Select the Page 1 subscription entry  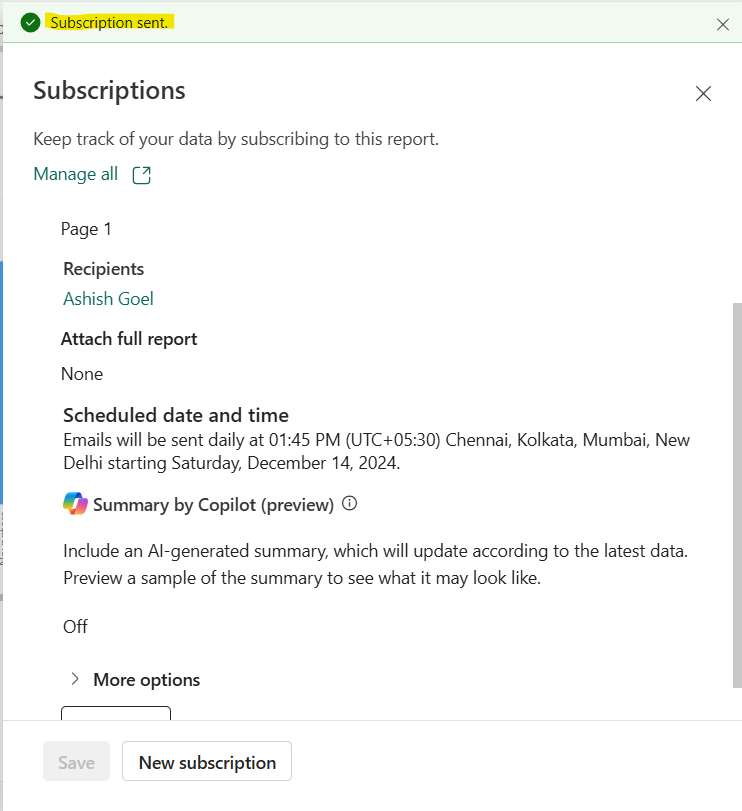tap(86, 228)
